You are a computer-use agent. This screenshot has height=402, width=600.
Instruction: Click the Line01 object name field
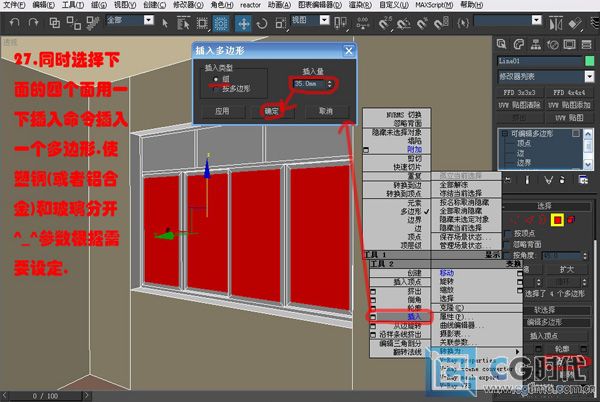[540, 61]
